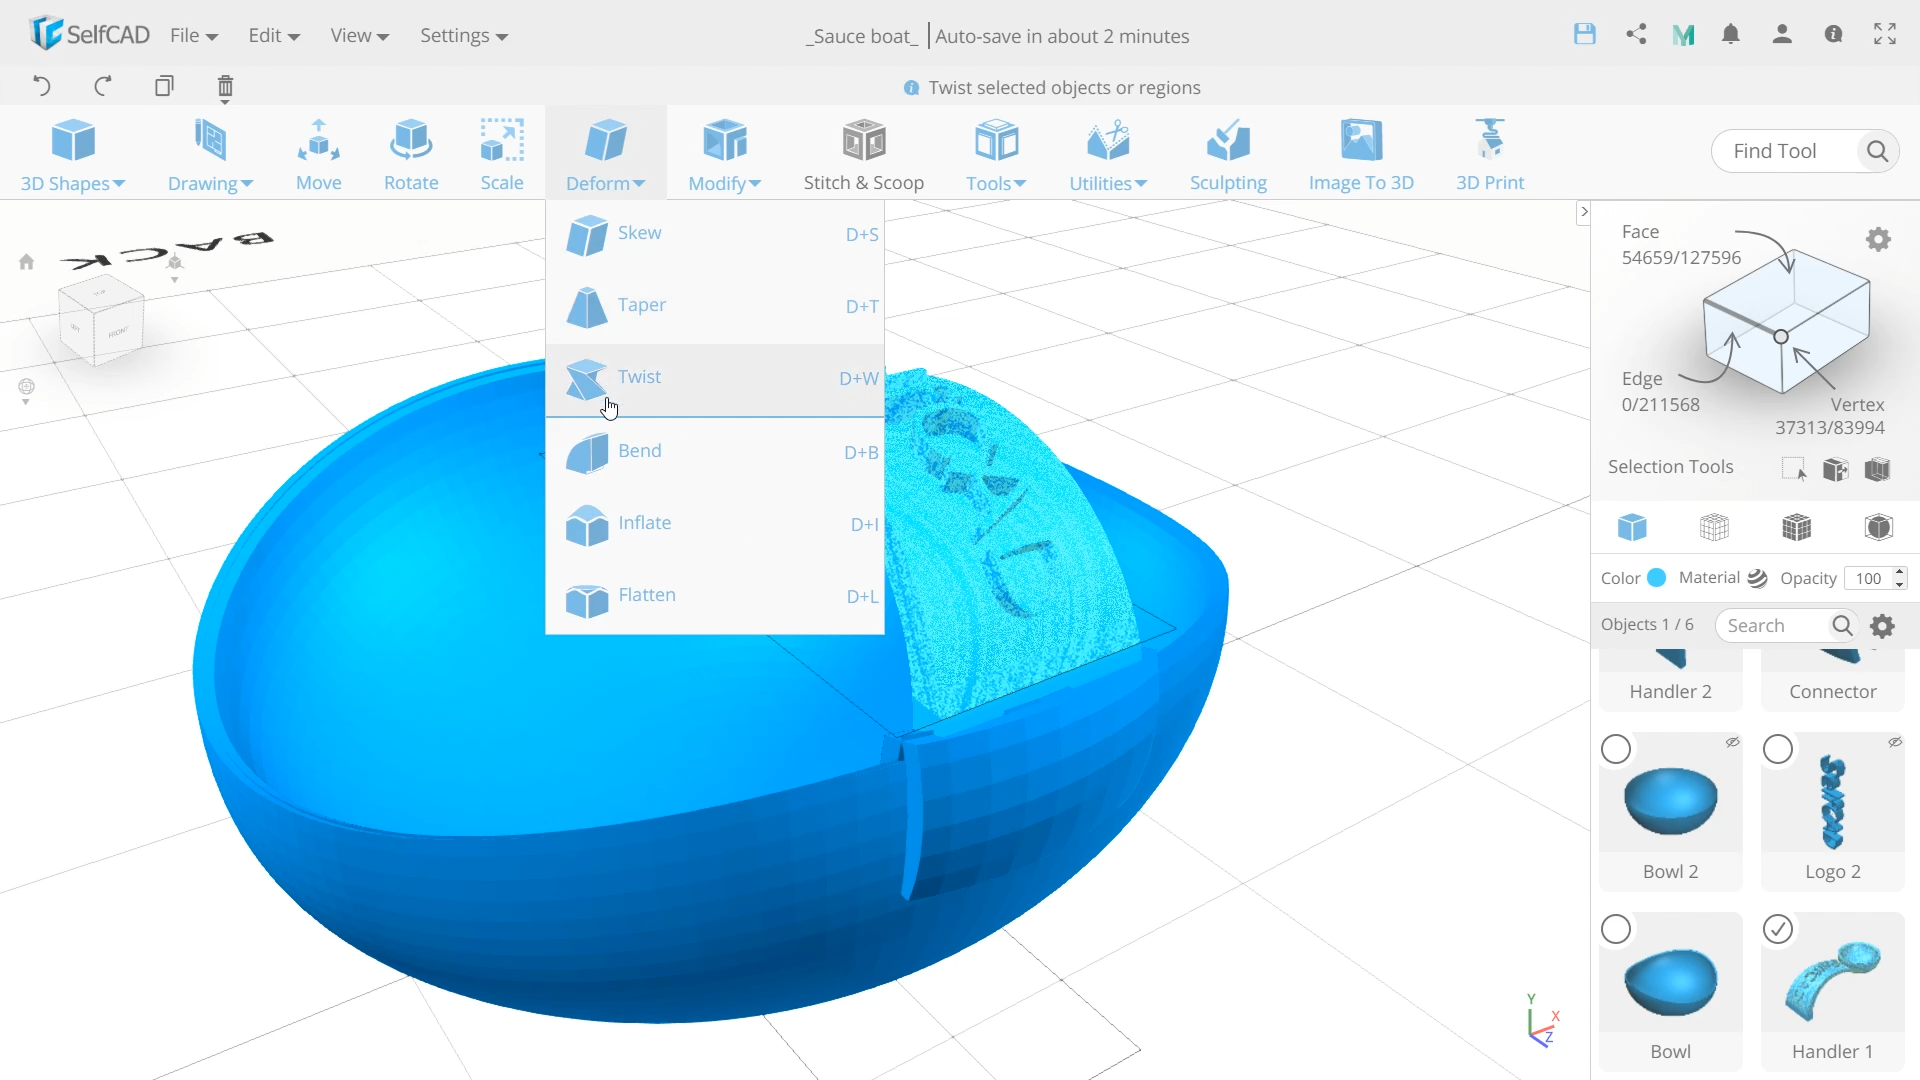The image size is (1920, 1080).
Task: Open the Sculpting tool
Action: pos(1228,154)
